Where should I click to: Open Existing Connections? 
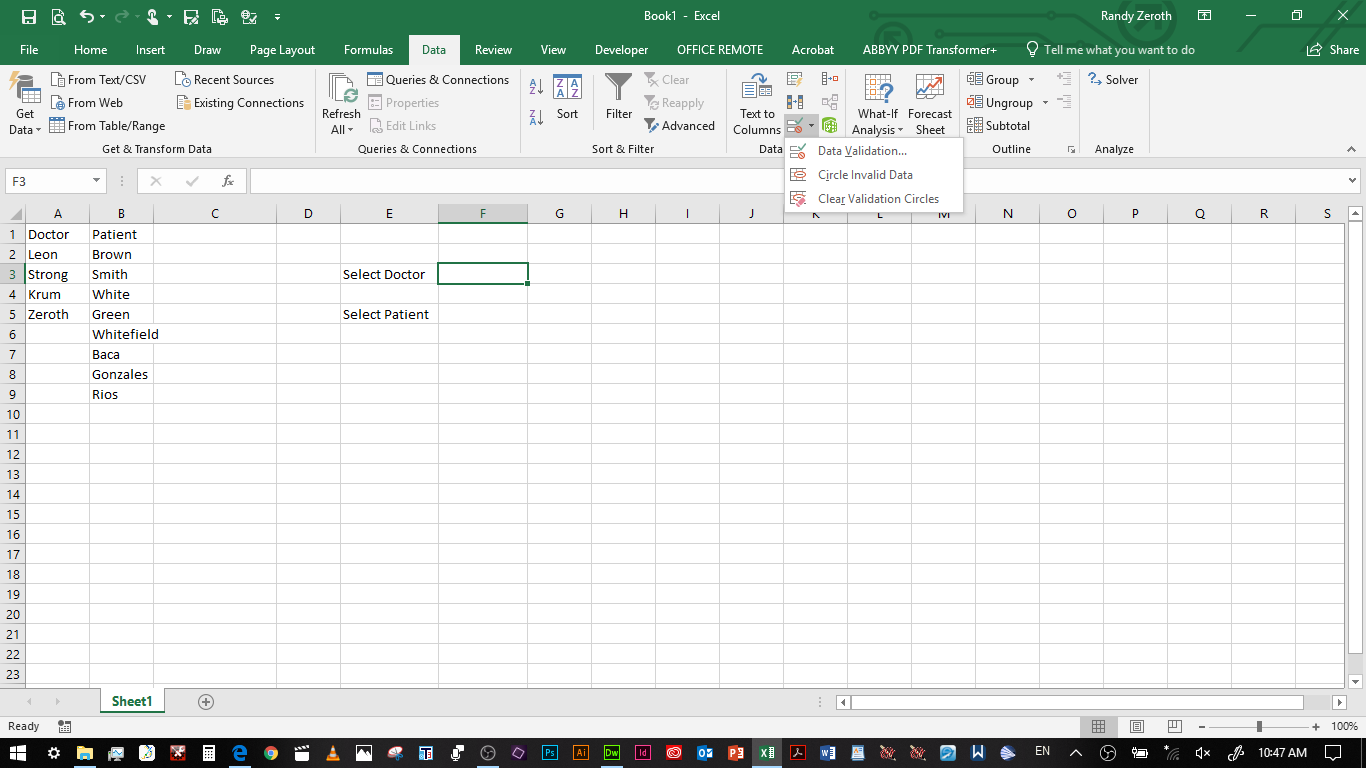tap(240, 103)
